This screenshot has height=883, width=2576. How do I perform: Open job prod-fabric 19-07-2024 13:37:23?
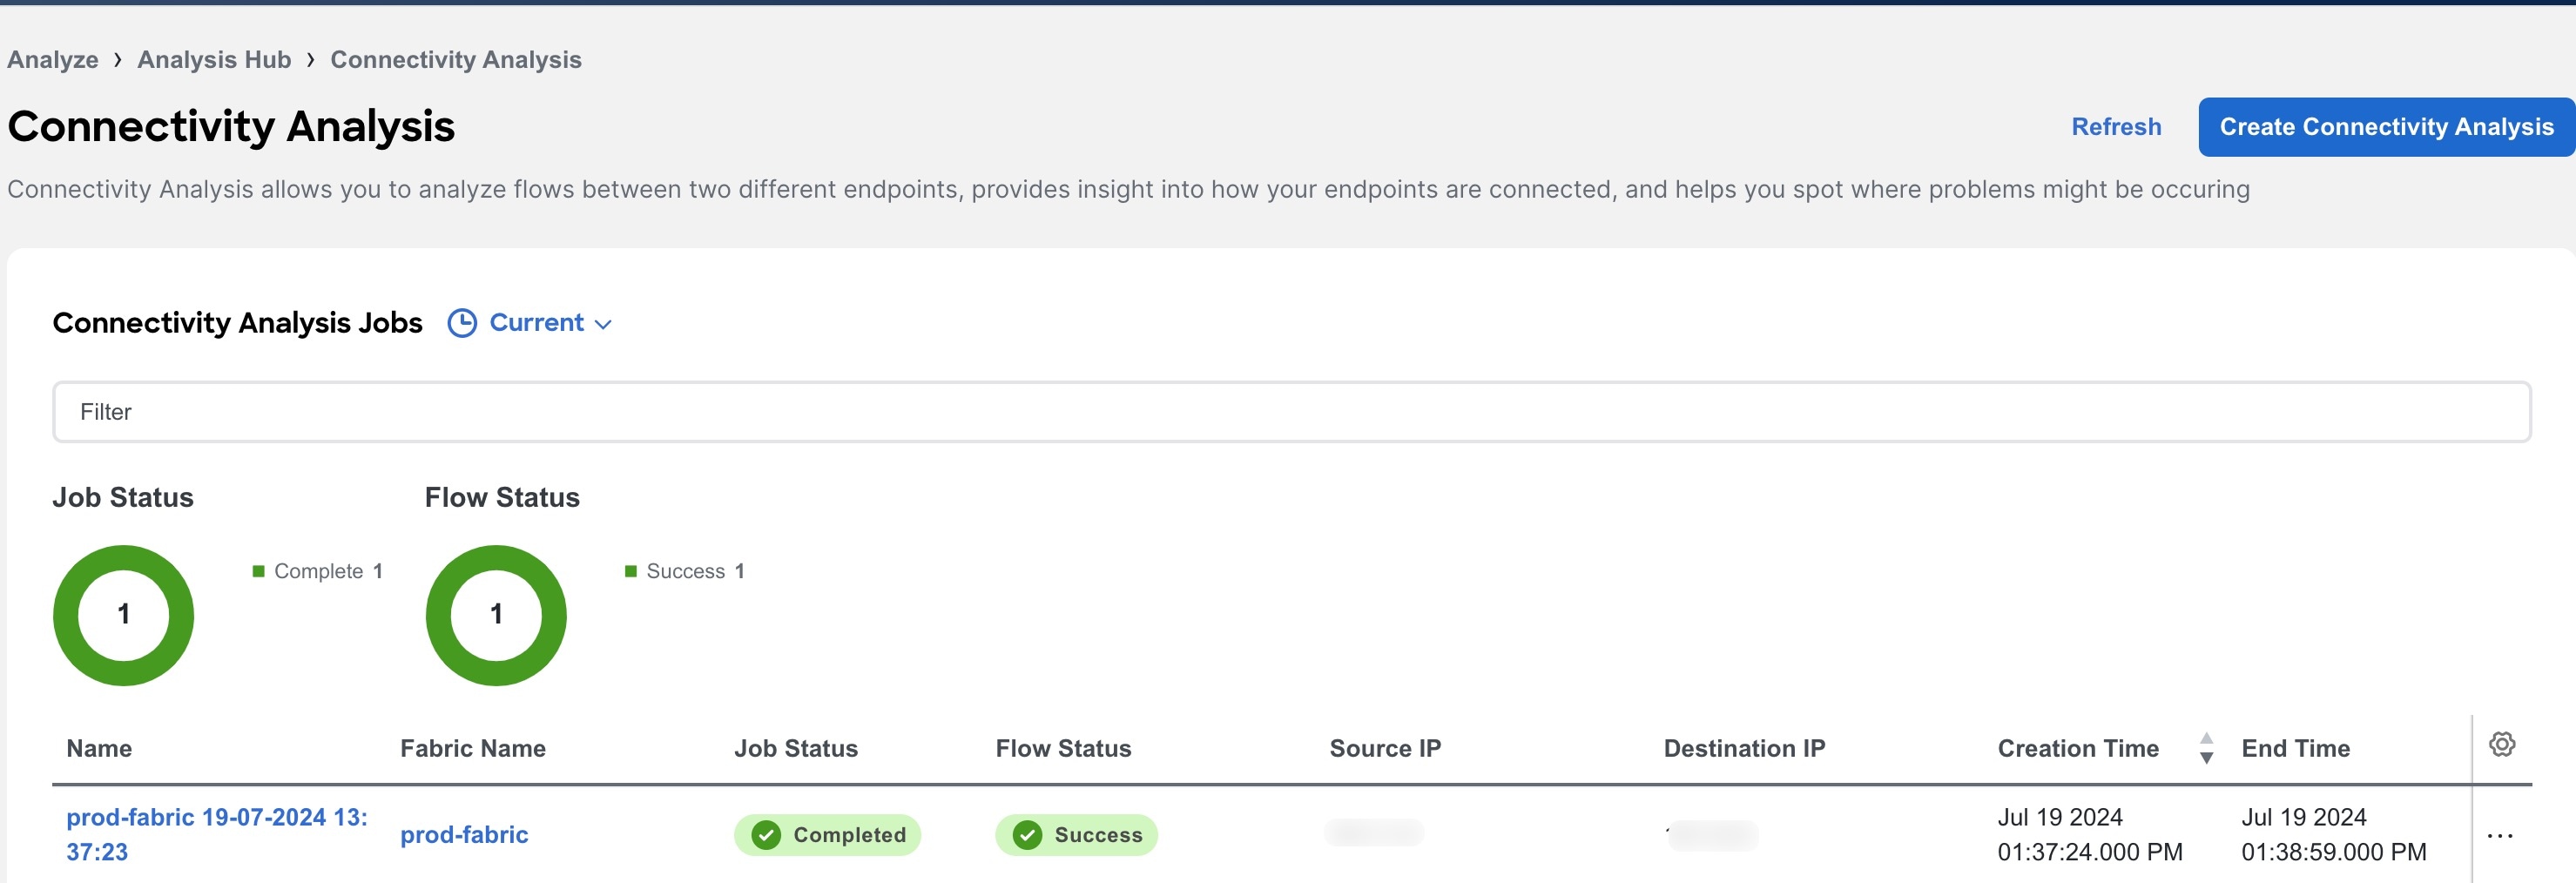(217, 834)
